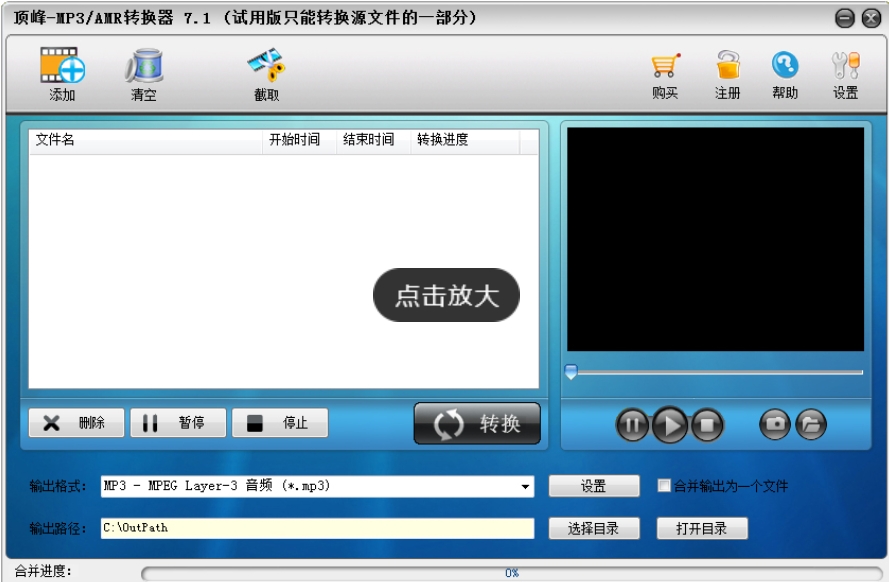The height and width of the screenshot is (582, 889).
Task: Open the 购买 (Buy) shopping cart
Action: (665, 65)
